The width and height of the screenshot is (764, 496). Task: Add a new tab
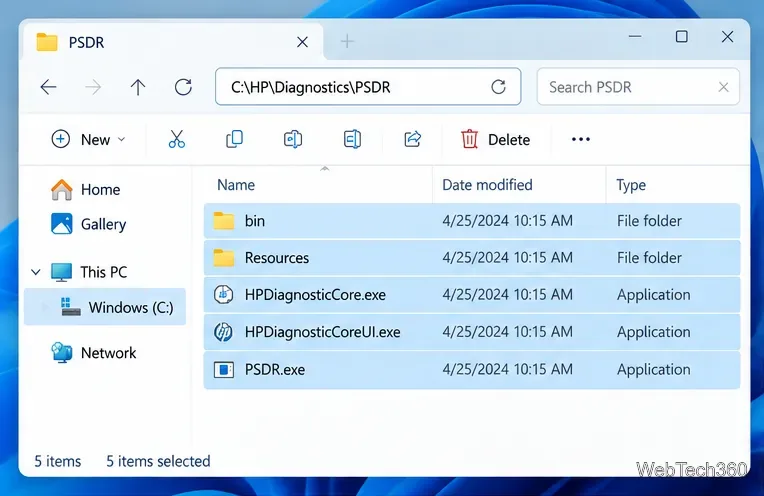347,41
